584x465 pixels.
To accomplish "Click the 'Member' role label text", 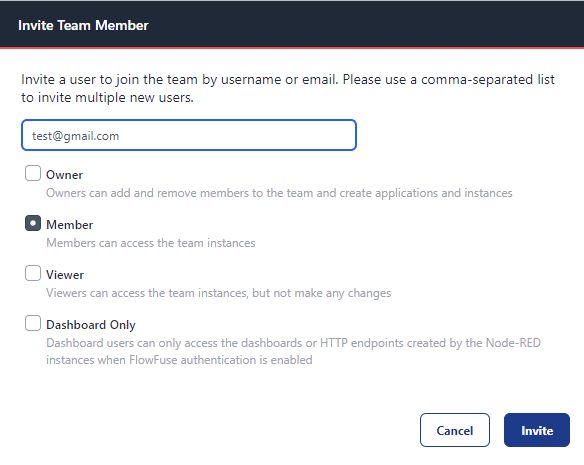I will [x=69, y=225].
